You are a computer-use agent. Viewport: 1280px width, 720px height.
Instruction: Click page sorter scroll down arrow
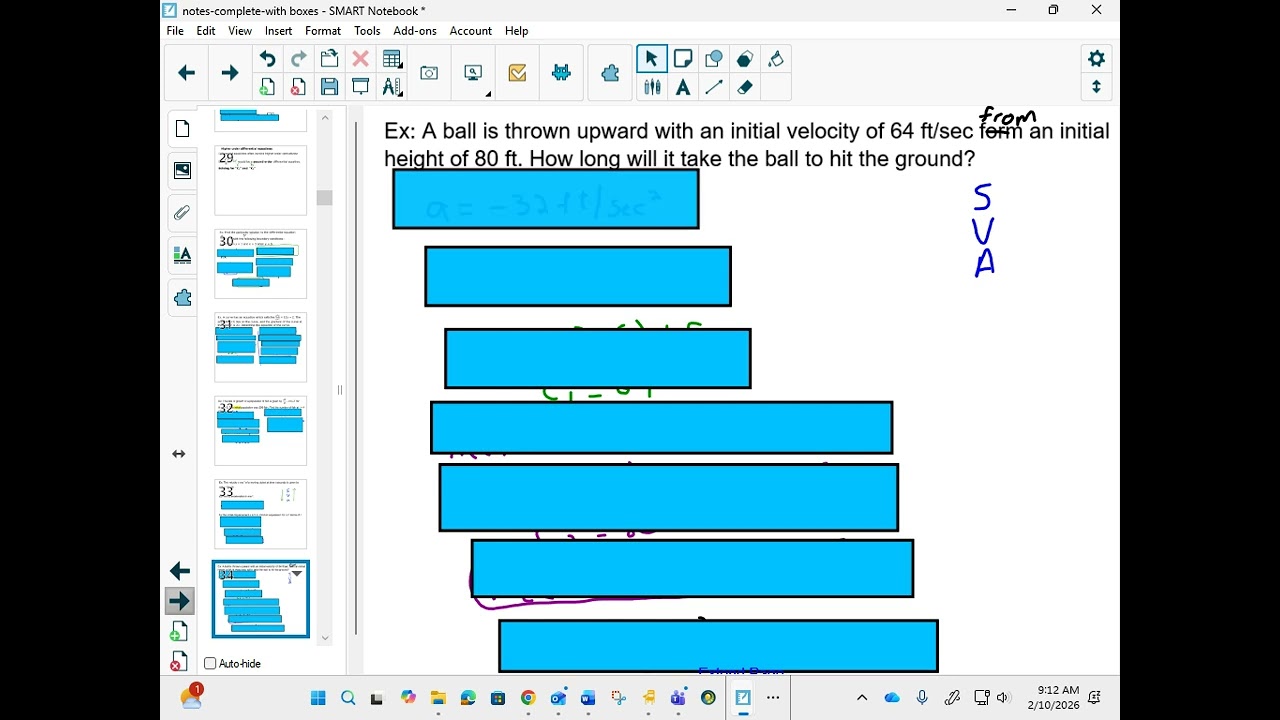pyautogui.click(x=325, y=637)
